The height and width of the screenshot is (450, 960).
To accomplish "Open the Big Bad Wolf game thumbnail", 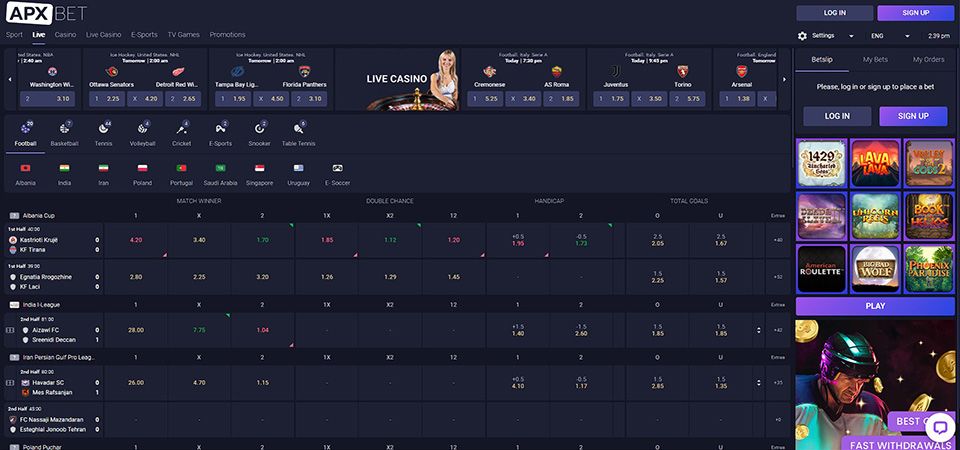I will (876, 269).
